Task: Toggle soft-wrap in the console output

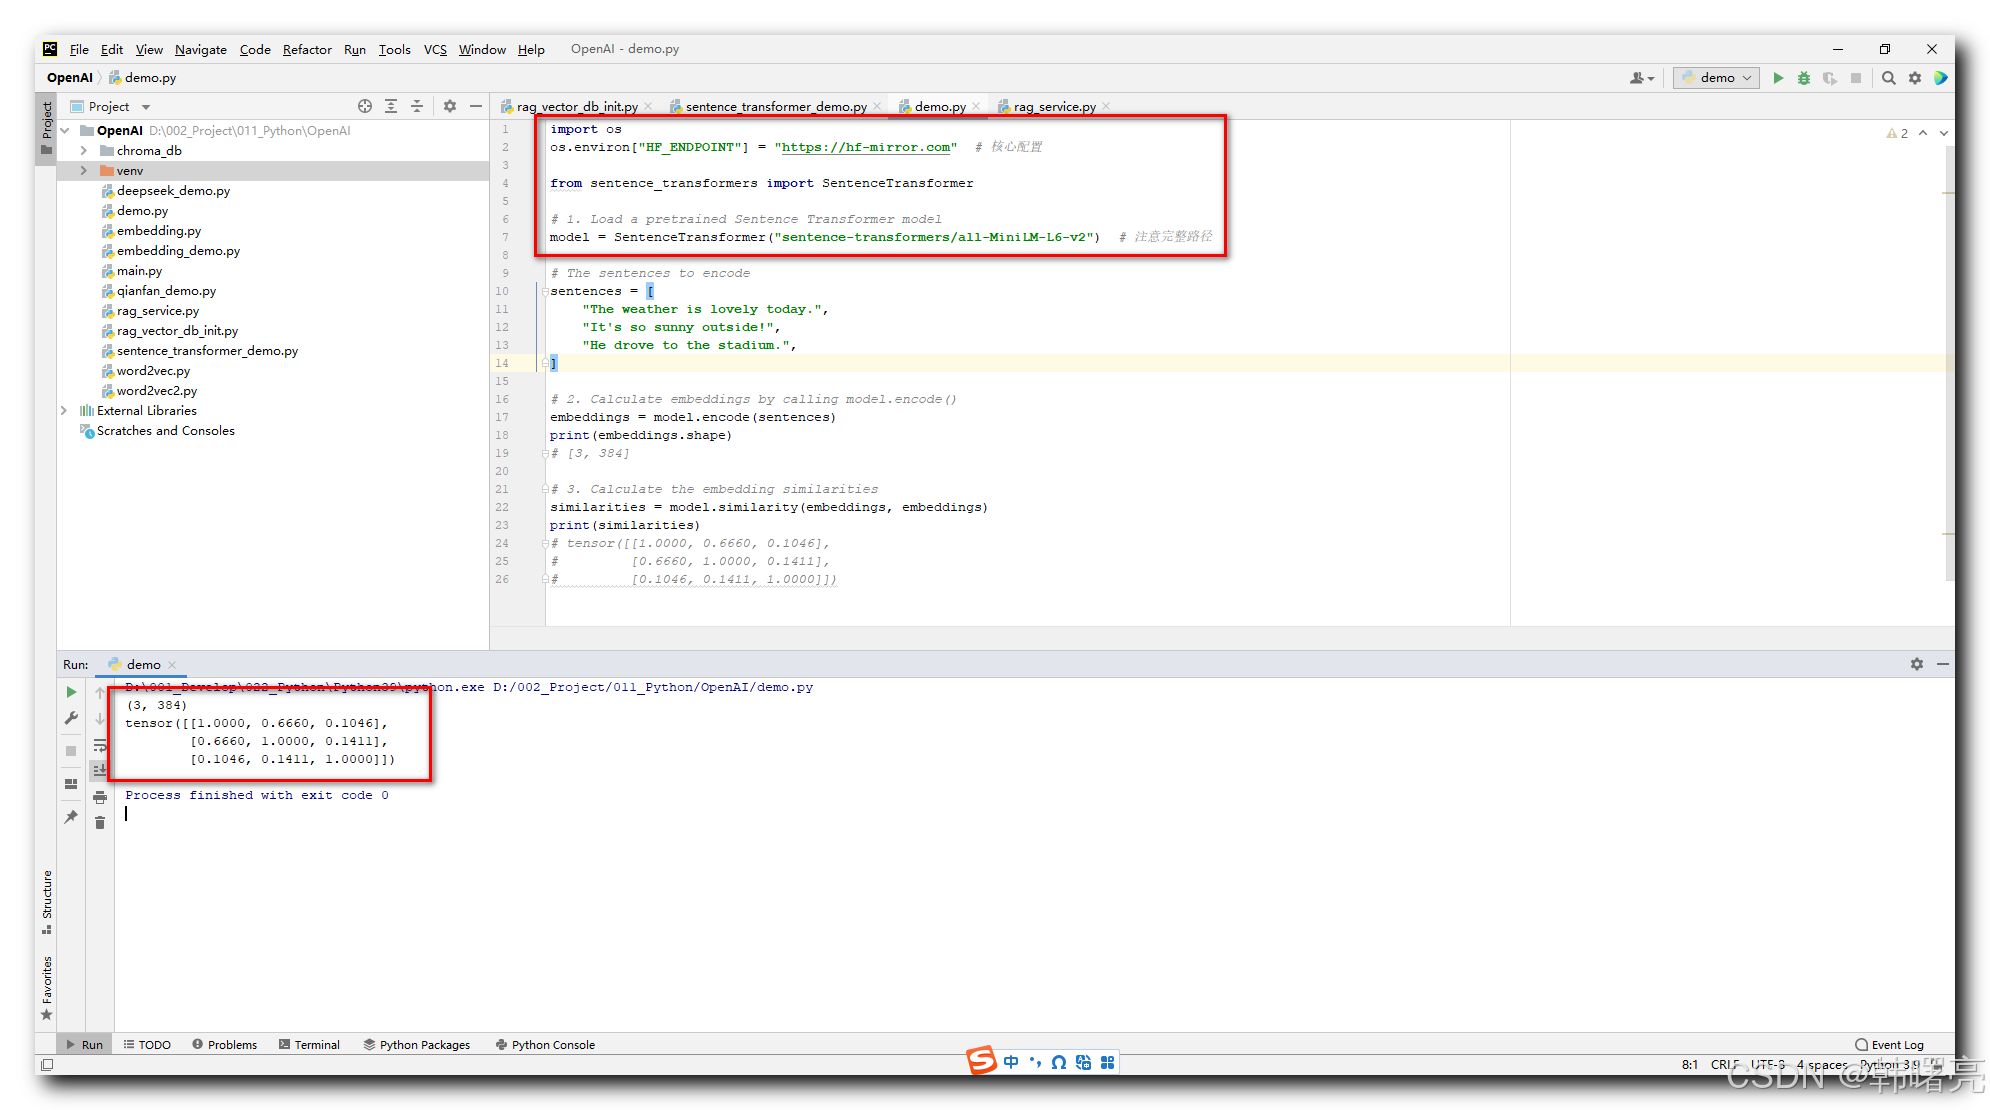Action: 100,745
